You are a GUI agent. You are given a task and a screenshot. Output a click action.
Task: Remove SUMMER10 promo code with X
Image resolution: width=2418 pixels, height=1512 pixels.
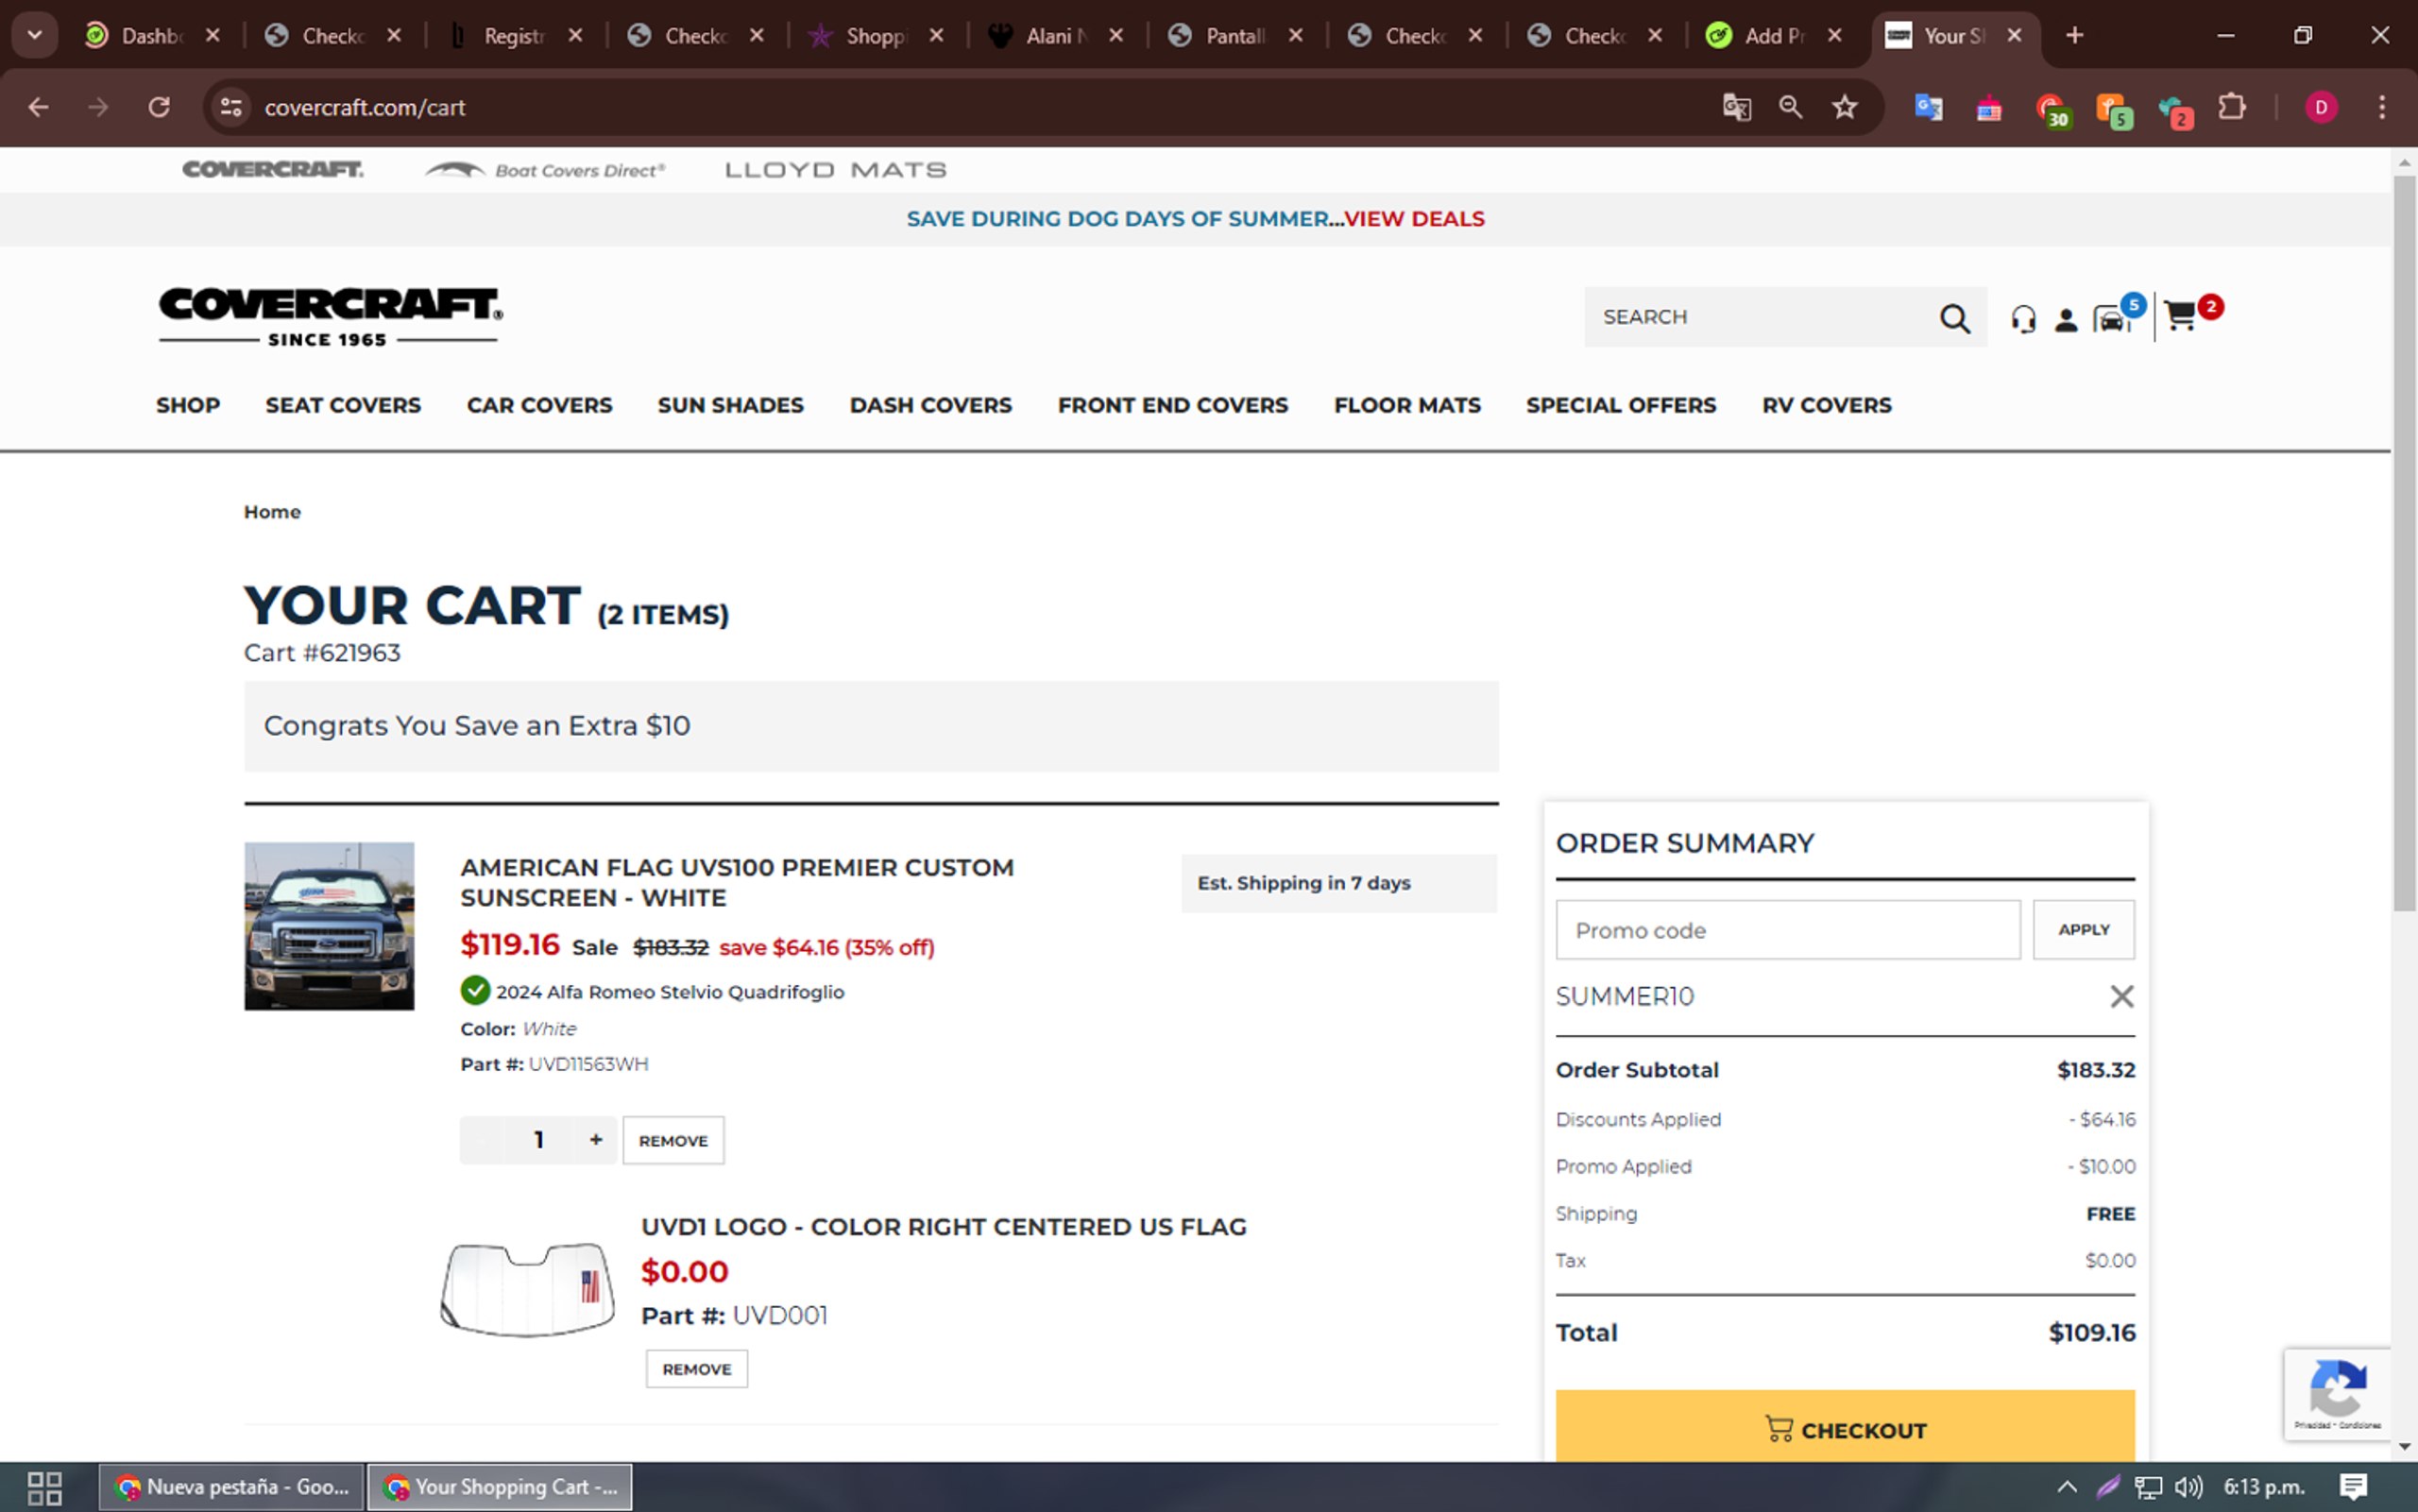coord(2121,996)
